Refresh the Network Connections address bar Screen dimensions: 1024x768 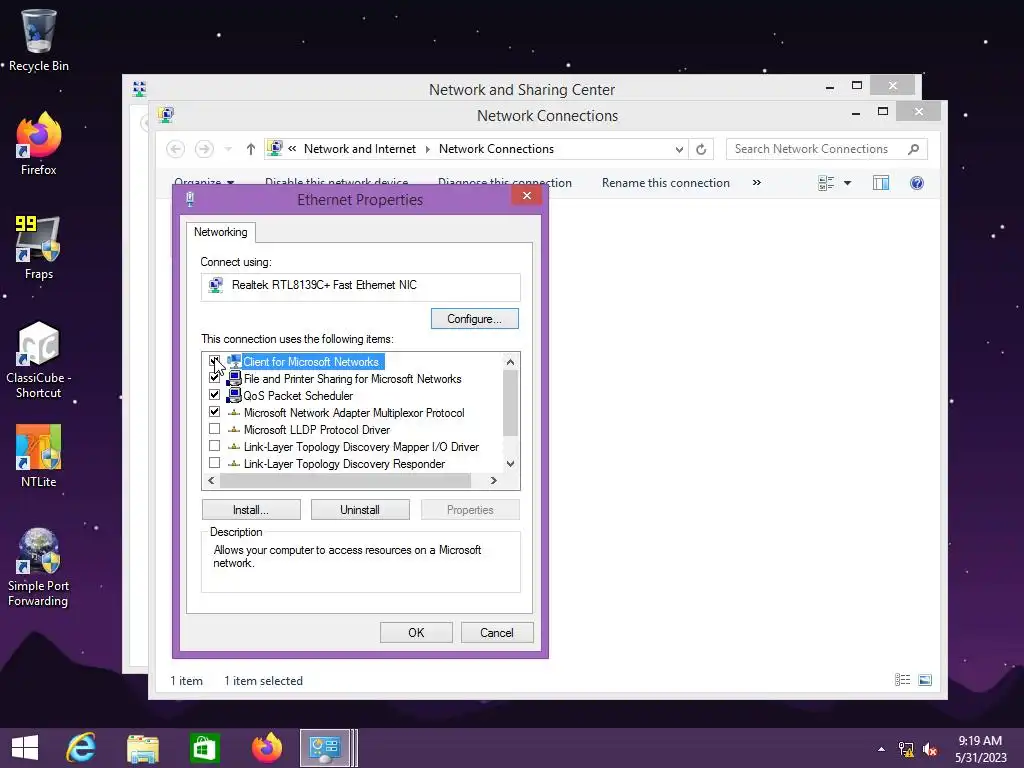pos(701,149)
